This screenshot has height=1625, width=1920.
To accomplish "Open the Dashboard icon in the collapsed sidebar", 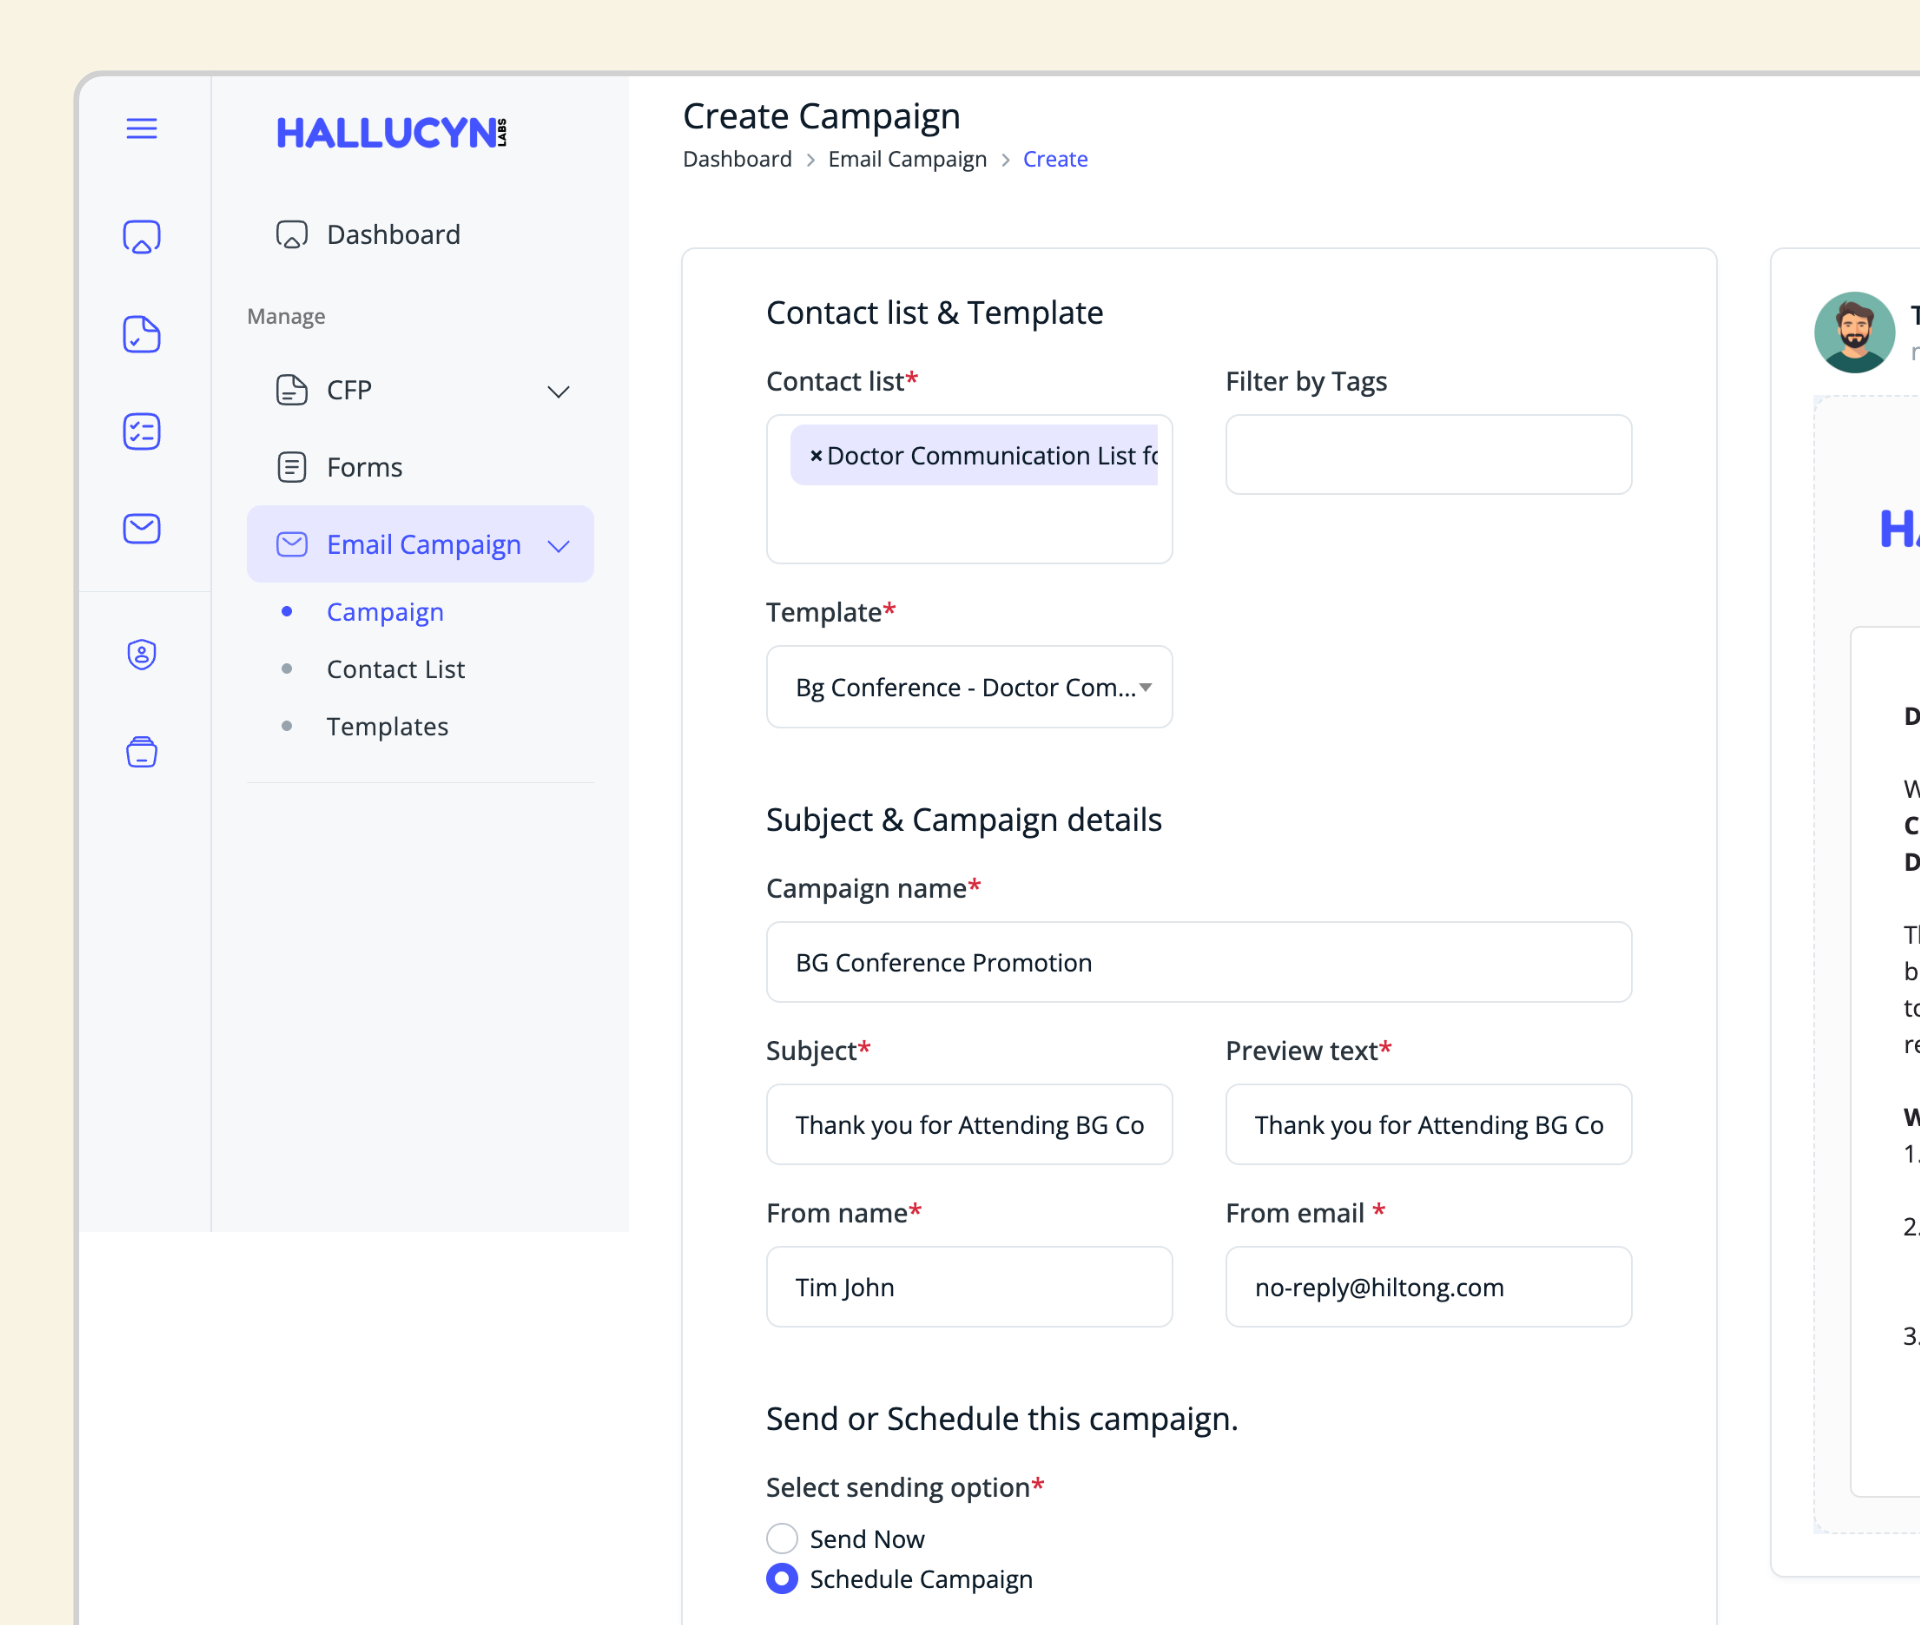I will pyautogui.click(x=142, y=237).
